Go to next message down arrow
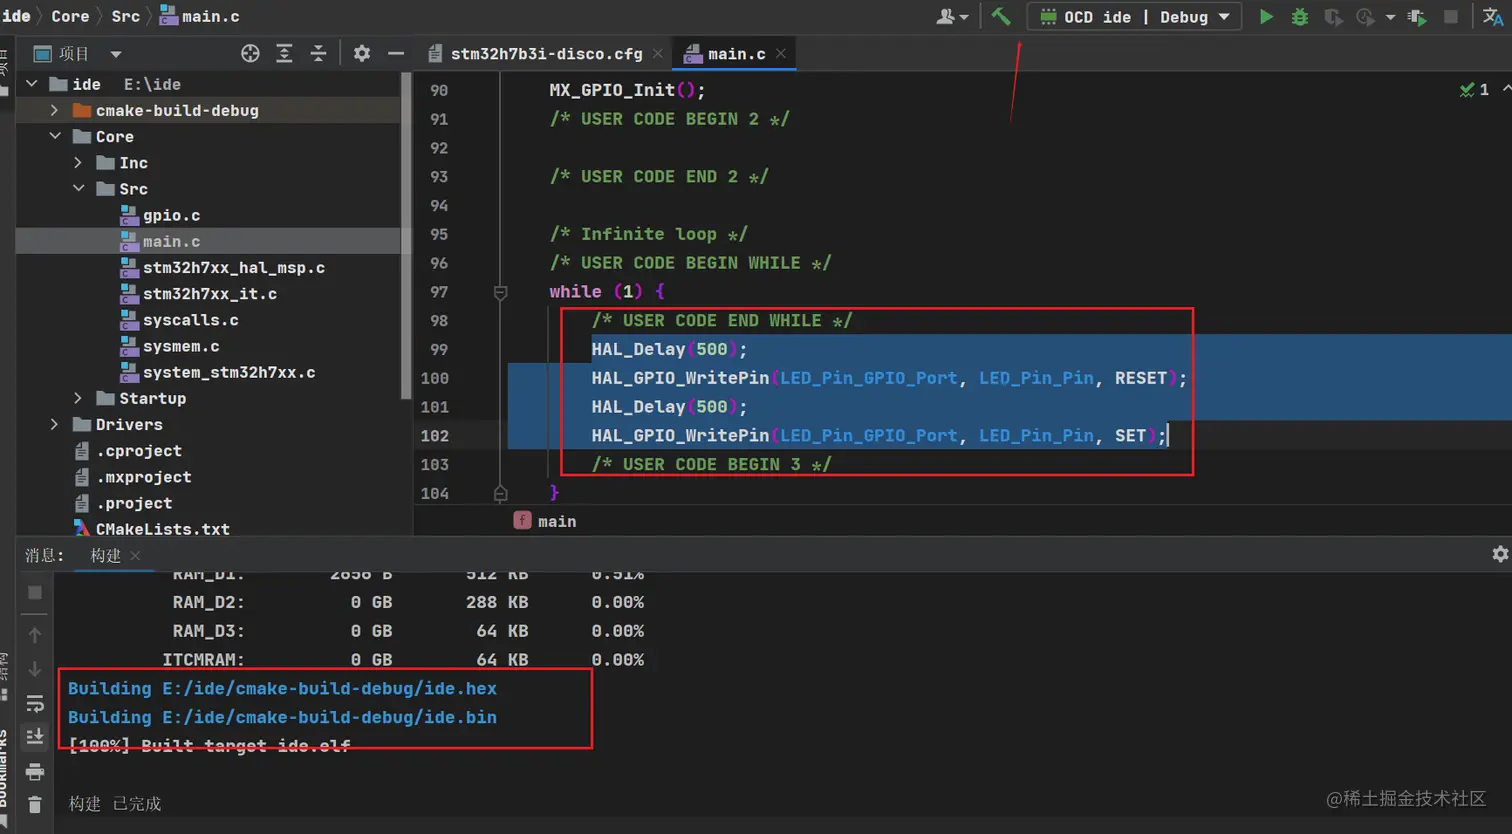The image size is (1512, 834). (x=34, y=669)
